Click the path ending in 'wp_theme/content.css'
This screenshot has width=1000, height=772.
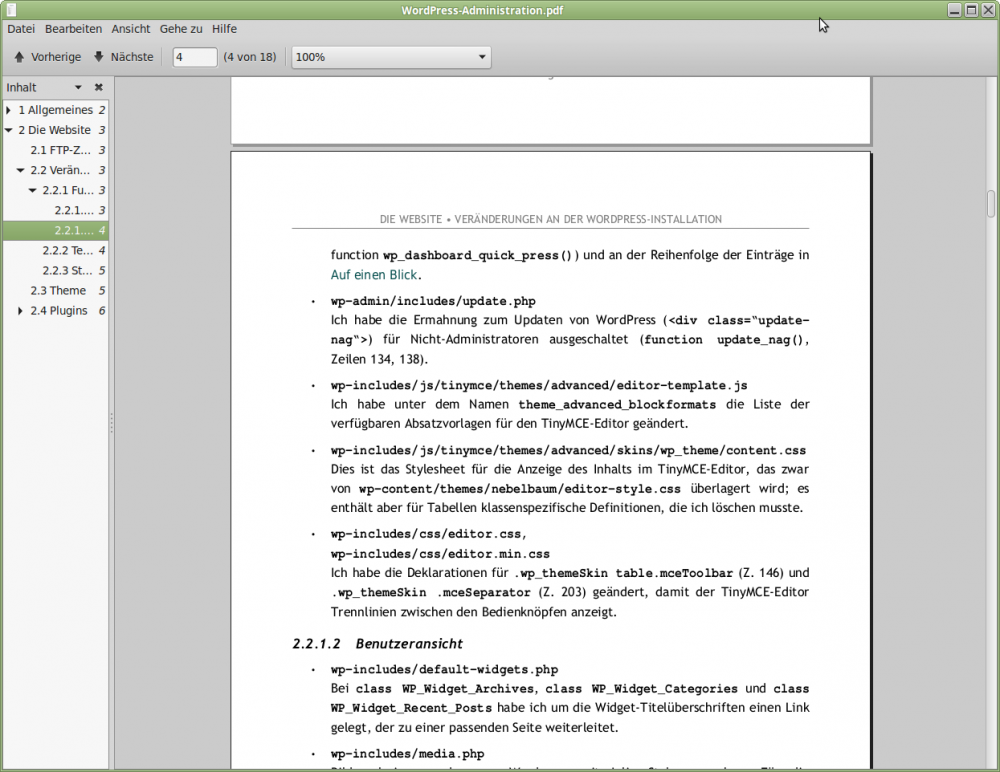click(568, 450)
